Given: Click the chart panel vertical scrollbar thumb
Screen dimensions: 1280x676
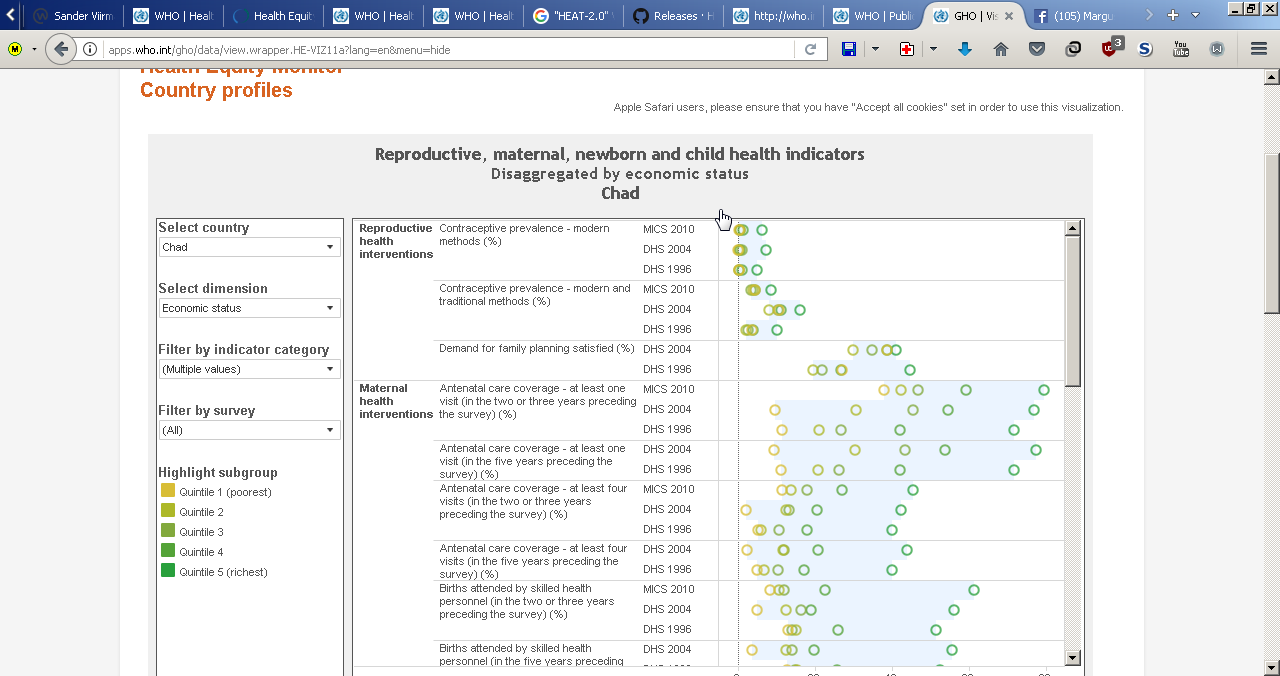Looking at the screenshot, I should pos(1073,311).
